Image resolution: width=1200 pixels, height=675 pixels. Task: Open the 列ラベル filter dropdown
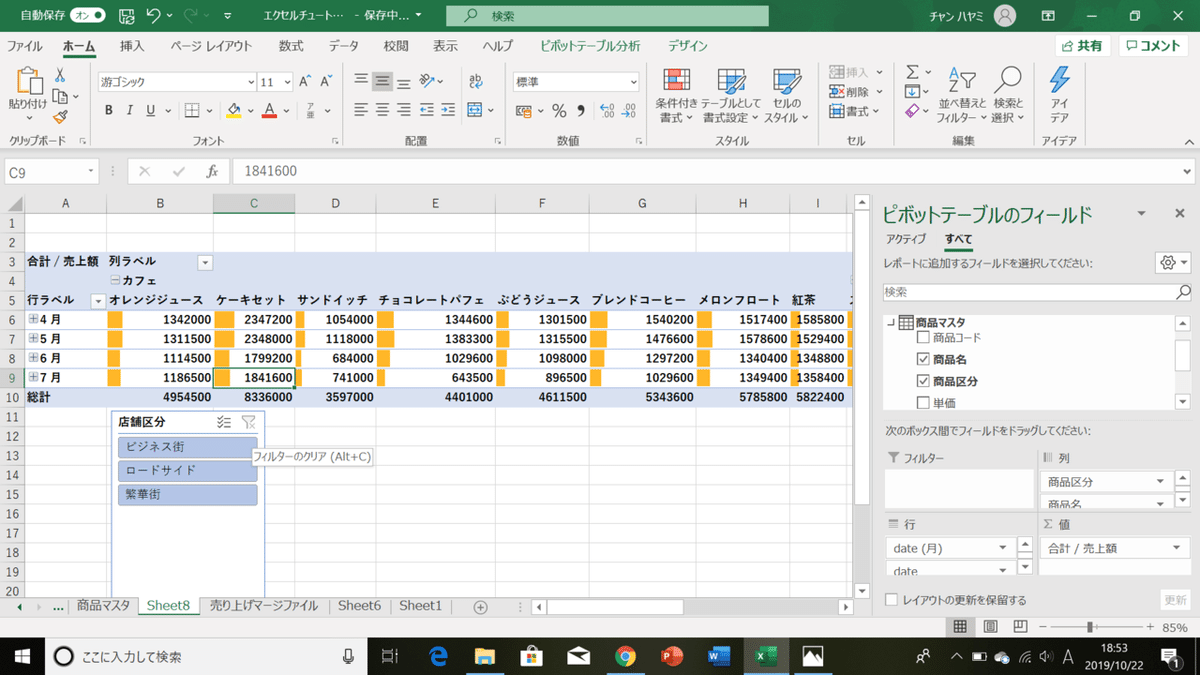coord(205,262)
